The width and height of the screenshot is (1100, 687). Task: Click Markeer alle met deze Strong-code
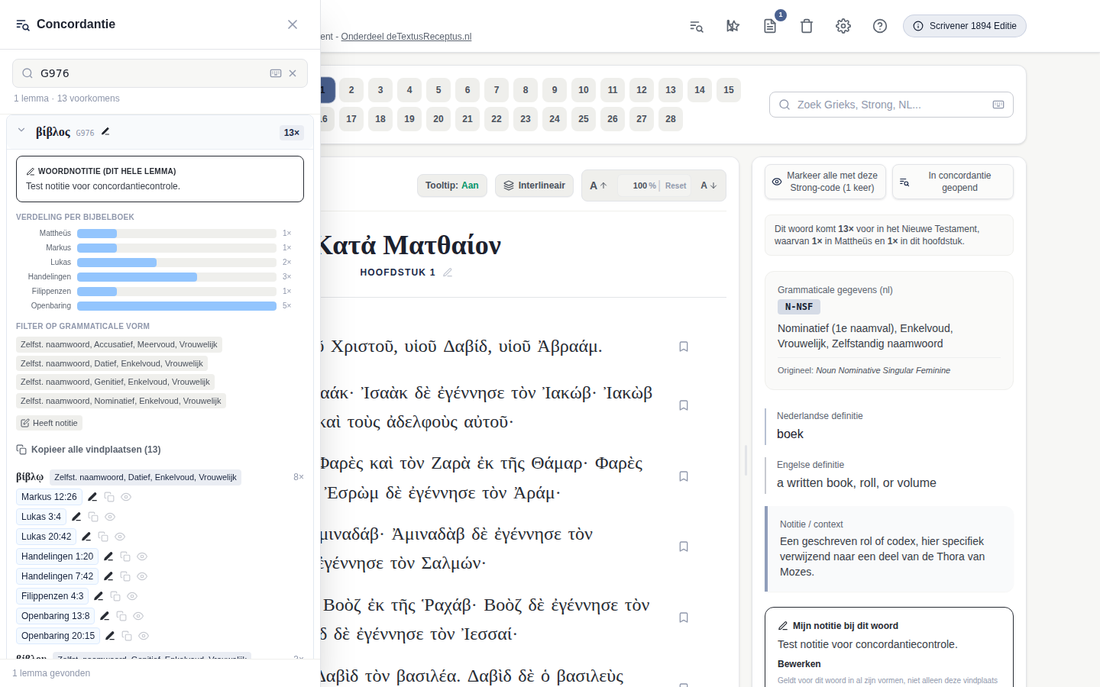tap(825, 182)
